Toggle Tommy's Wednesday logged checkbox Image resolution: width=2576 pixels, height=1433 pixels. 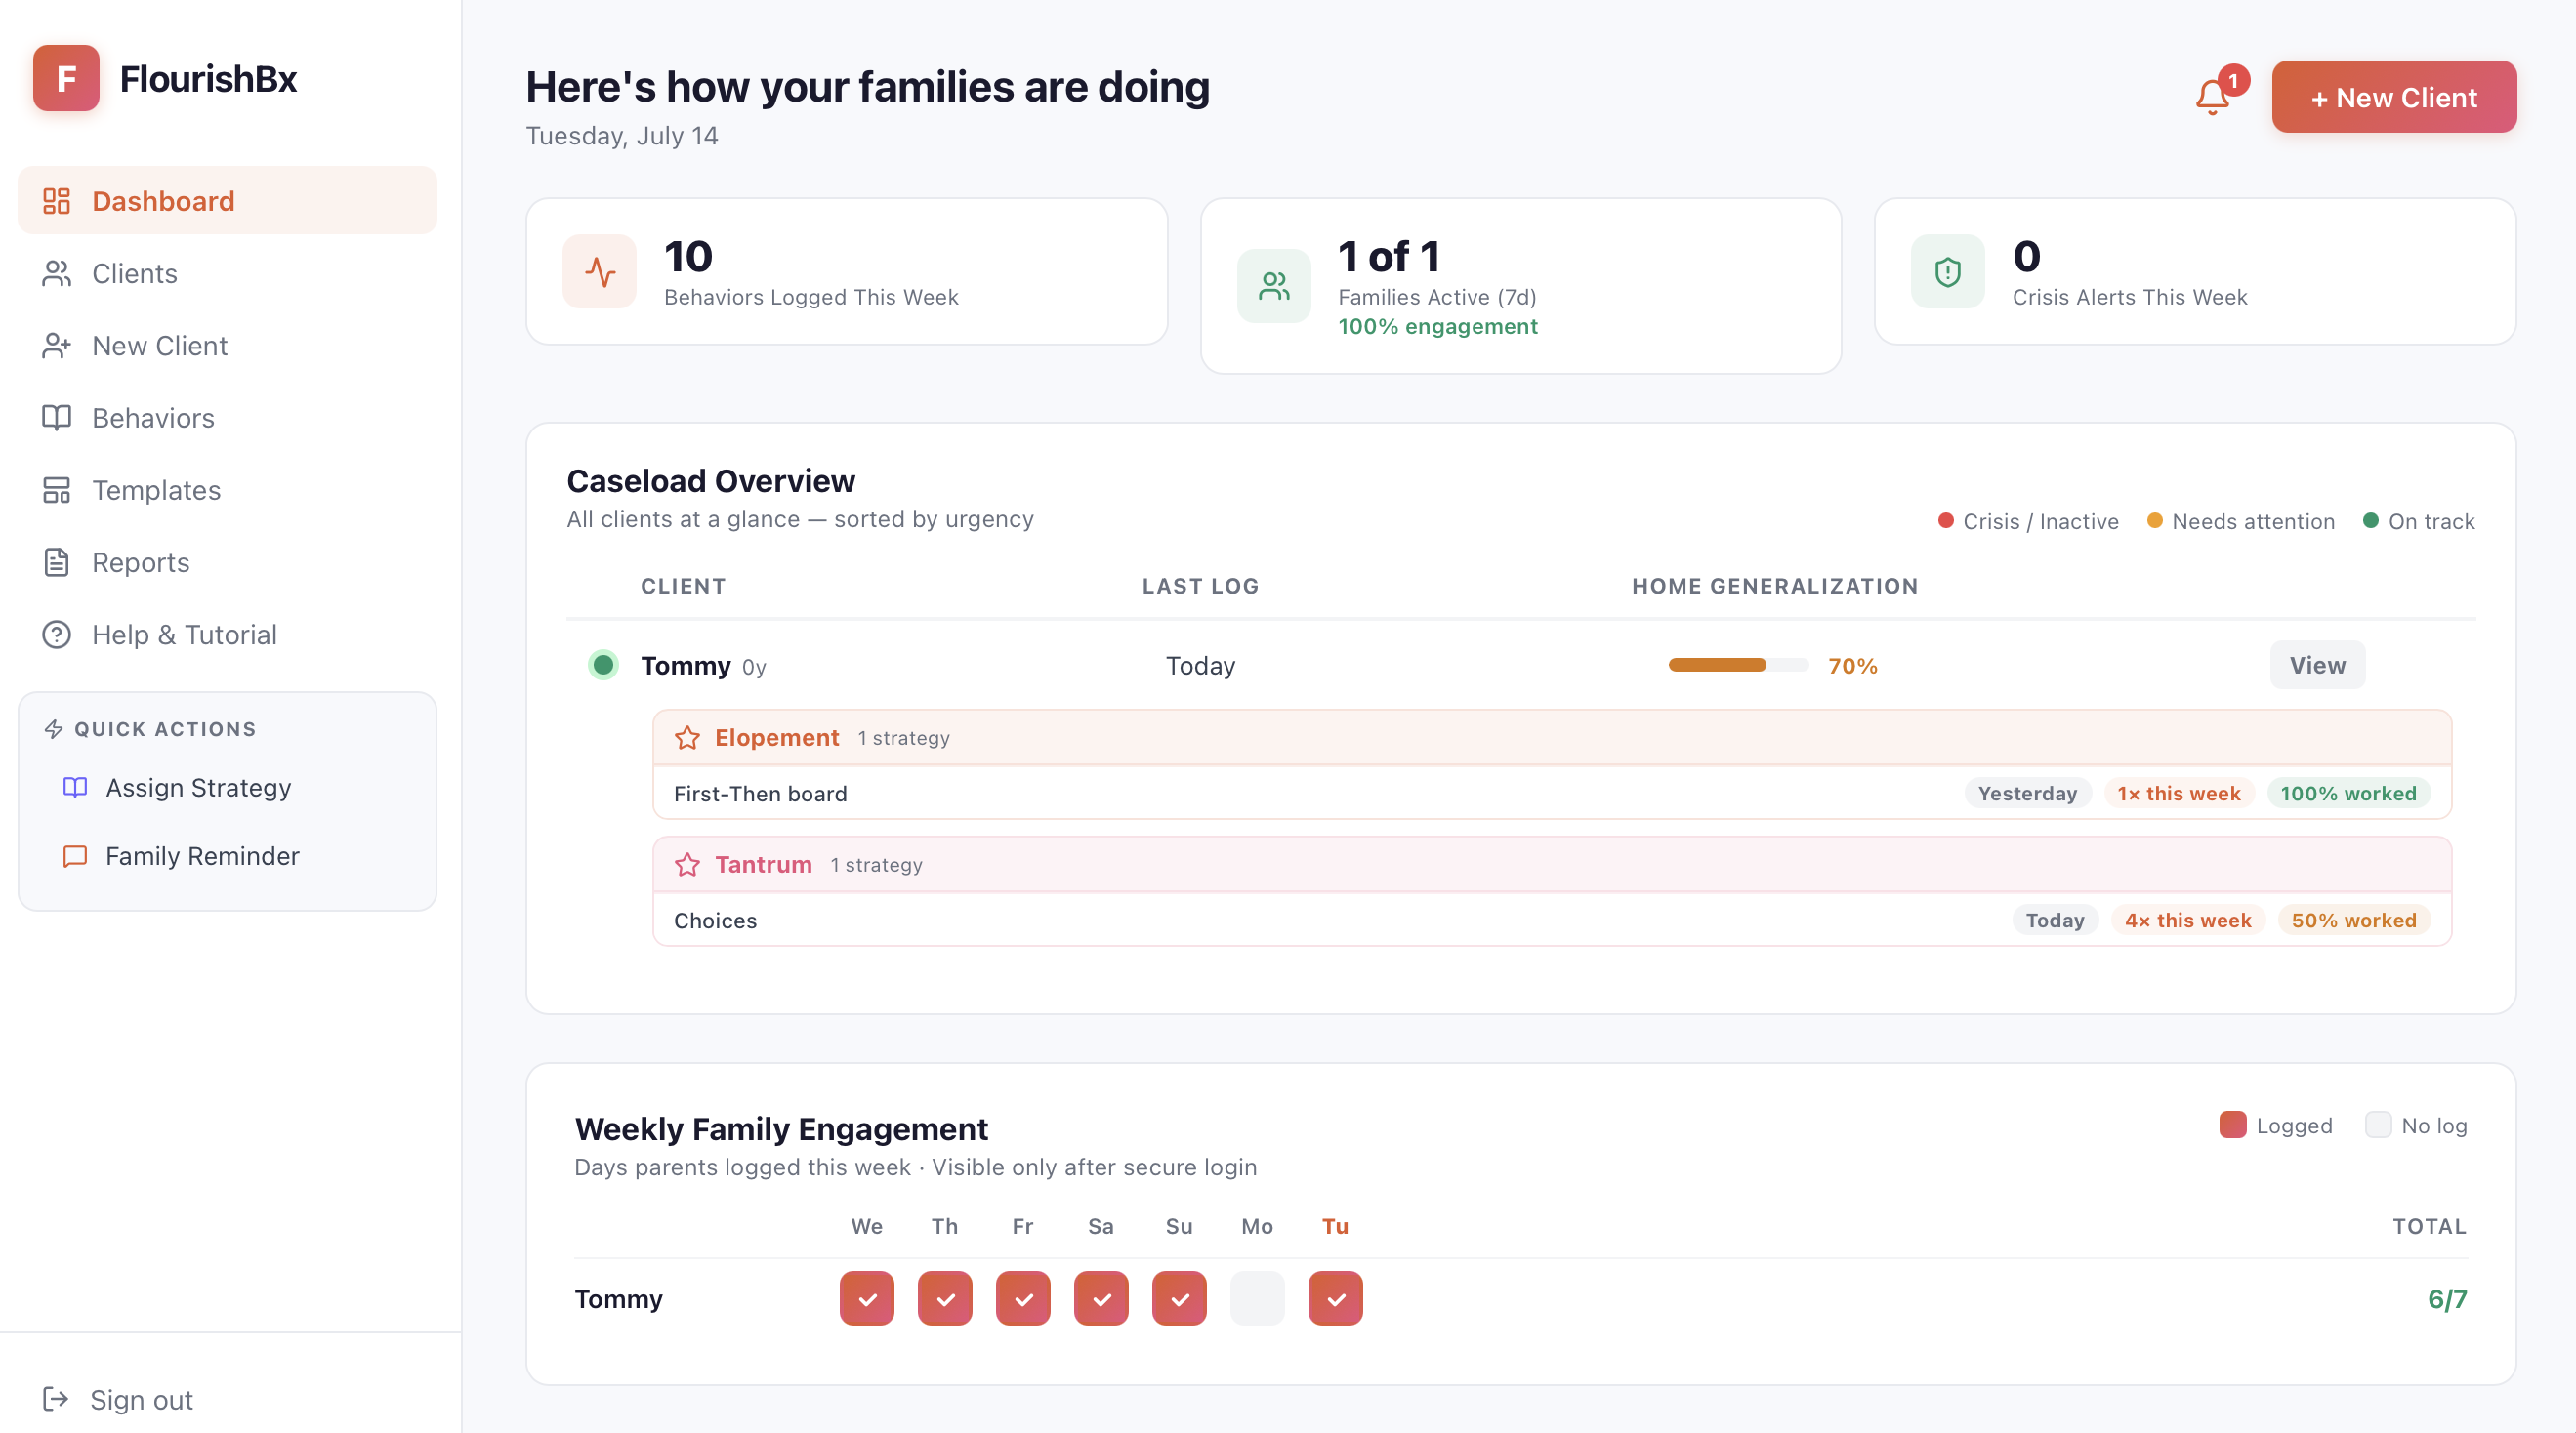click(867, 1298)
